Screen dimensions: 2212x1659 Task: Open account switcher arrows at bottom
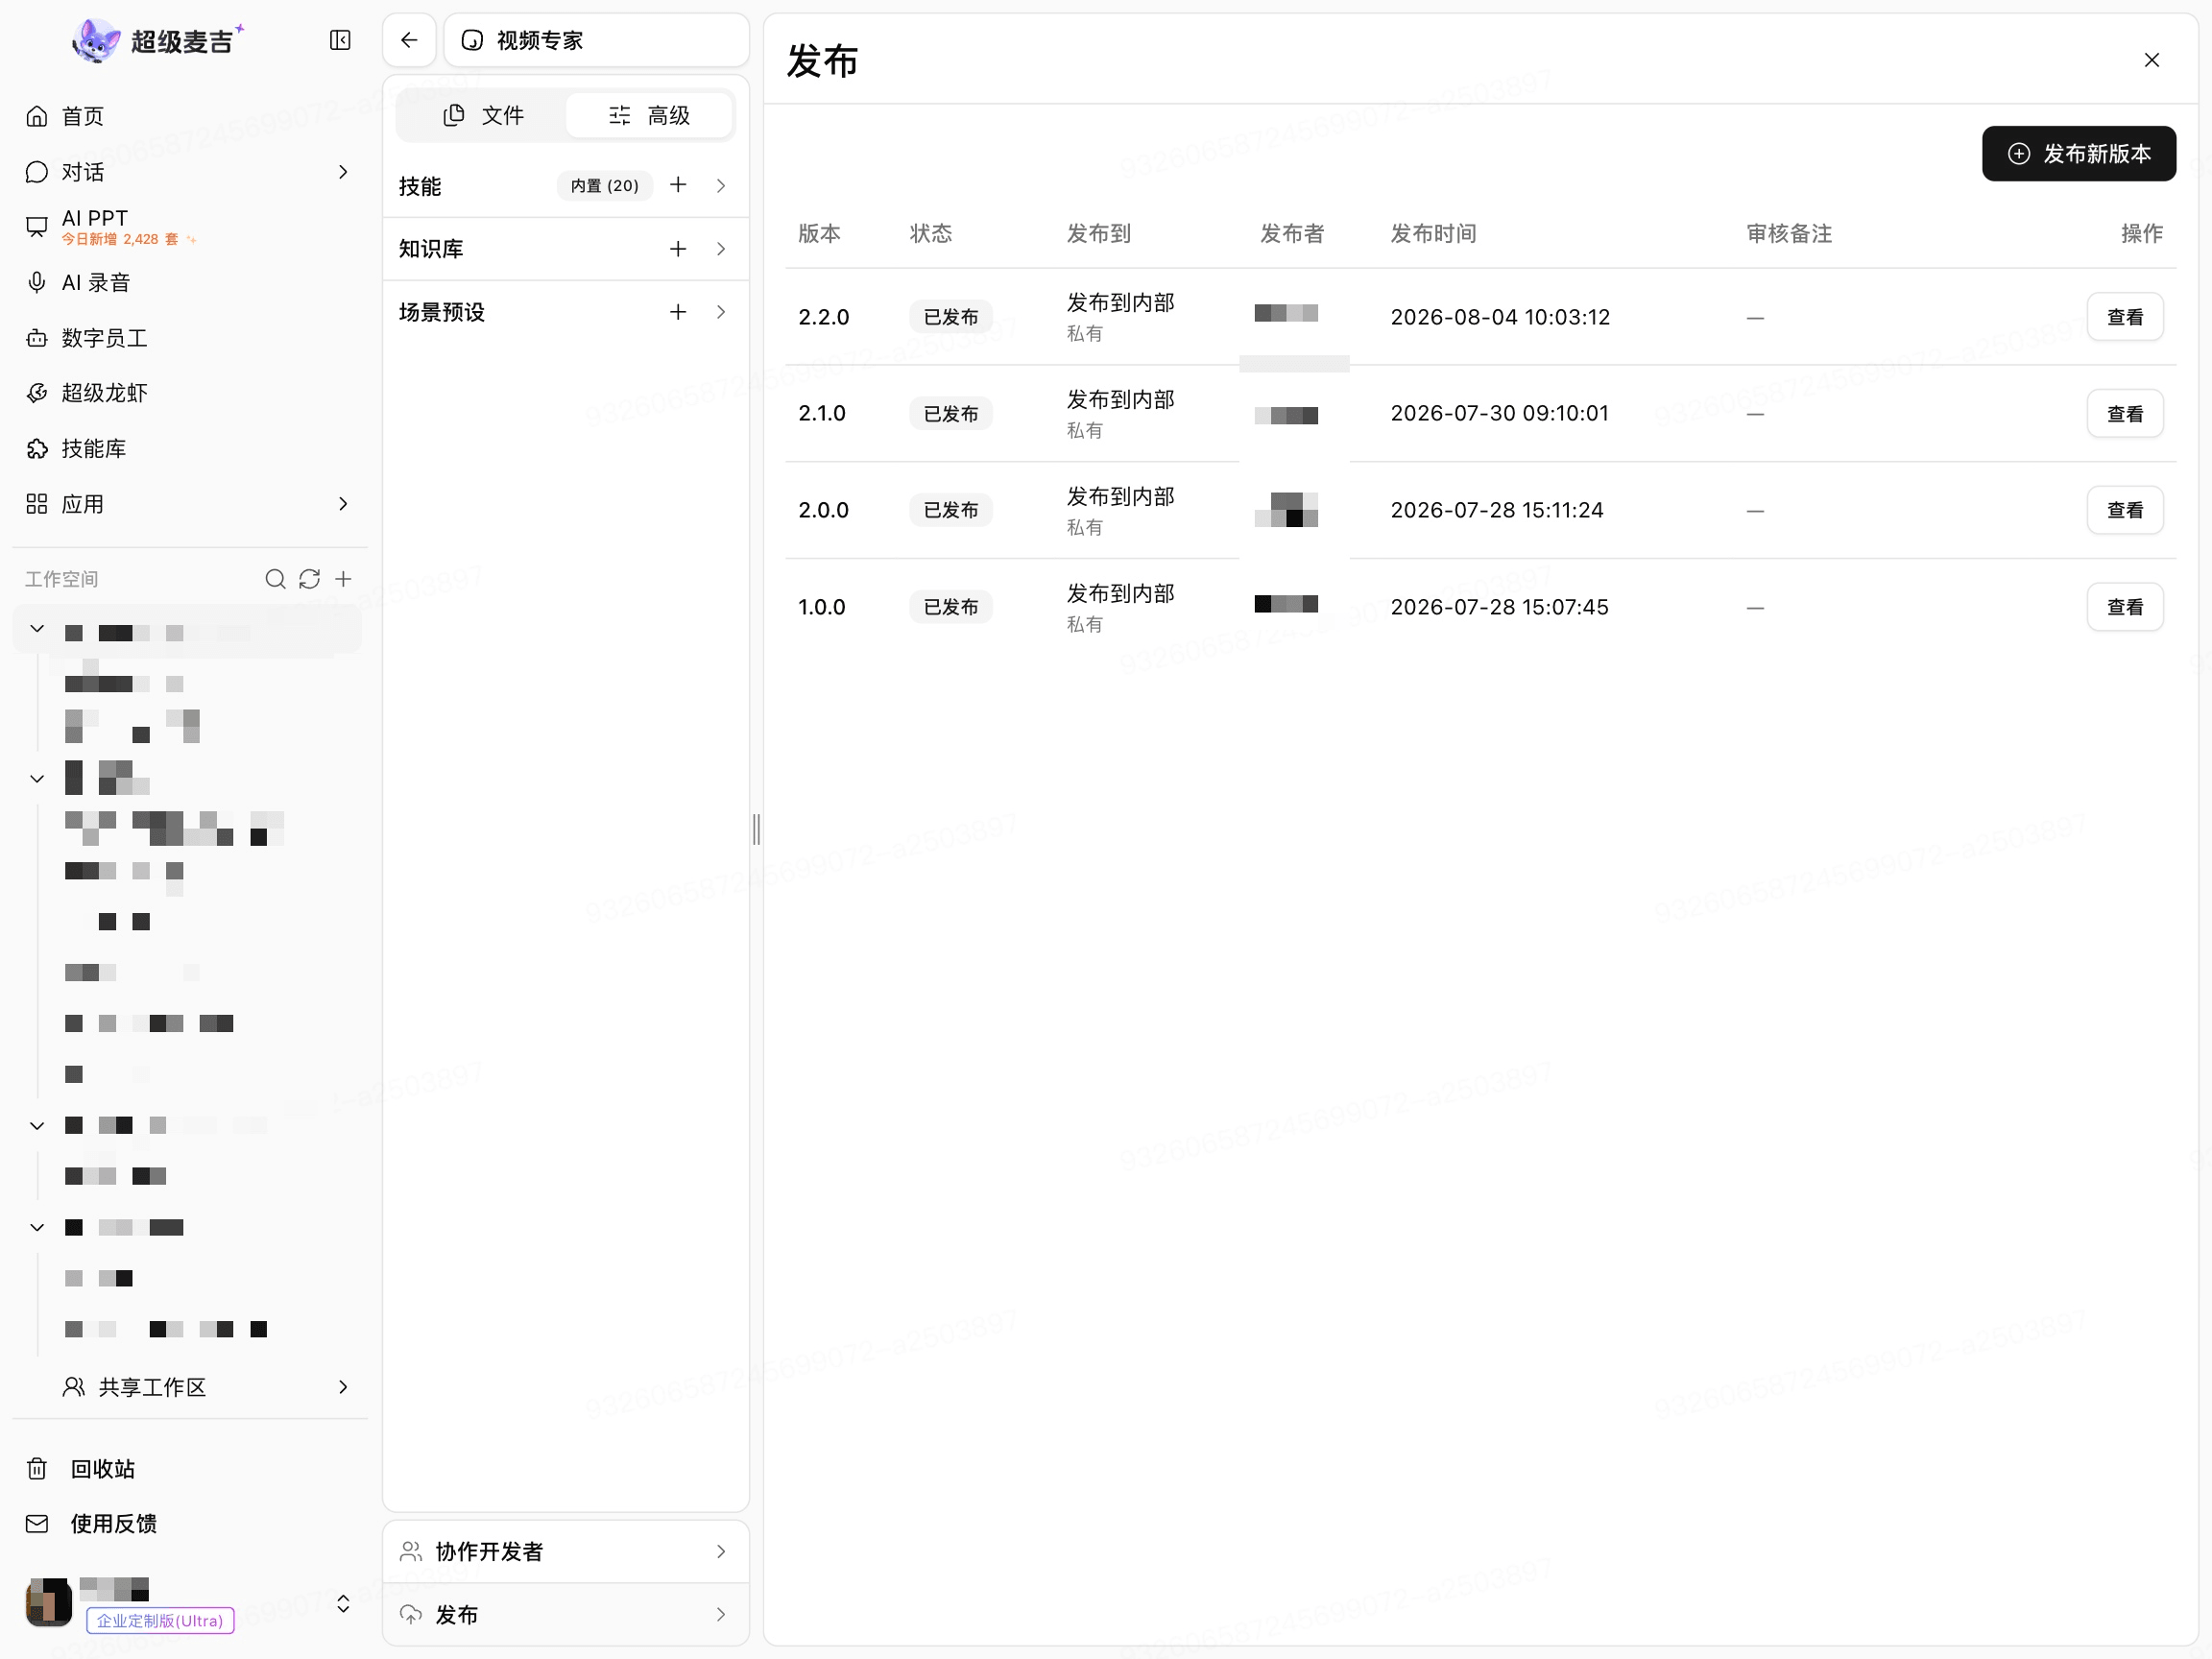click(343, 1603)
